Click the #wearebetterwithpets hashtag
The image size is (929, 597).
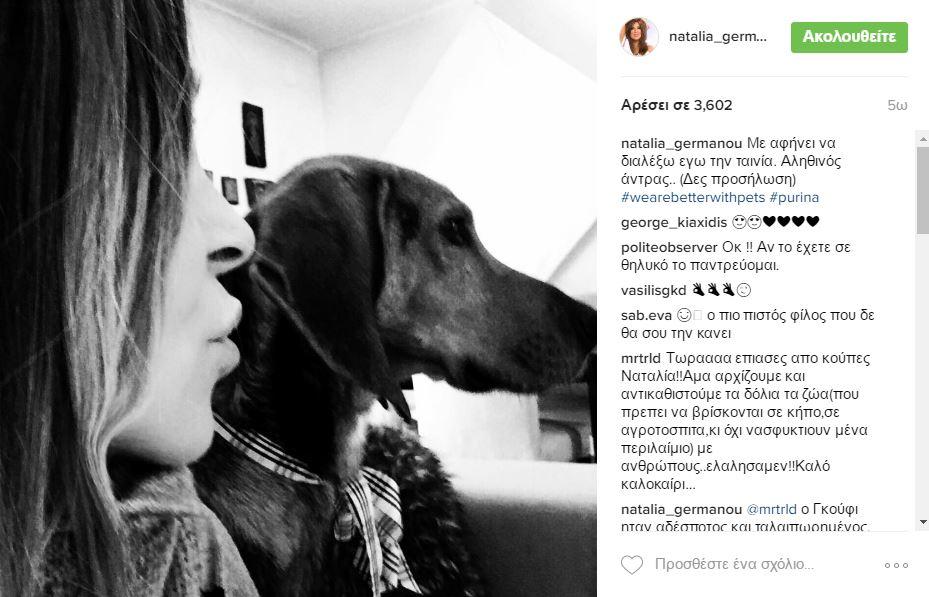693,197
